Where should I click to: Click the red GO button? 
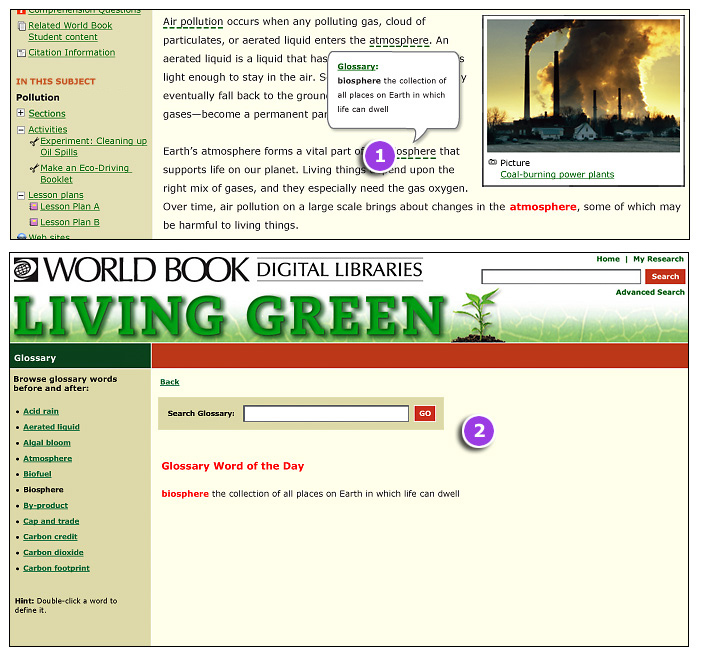(x=425, y=414)
